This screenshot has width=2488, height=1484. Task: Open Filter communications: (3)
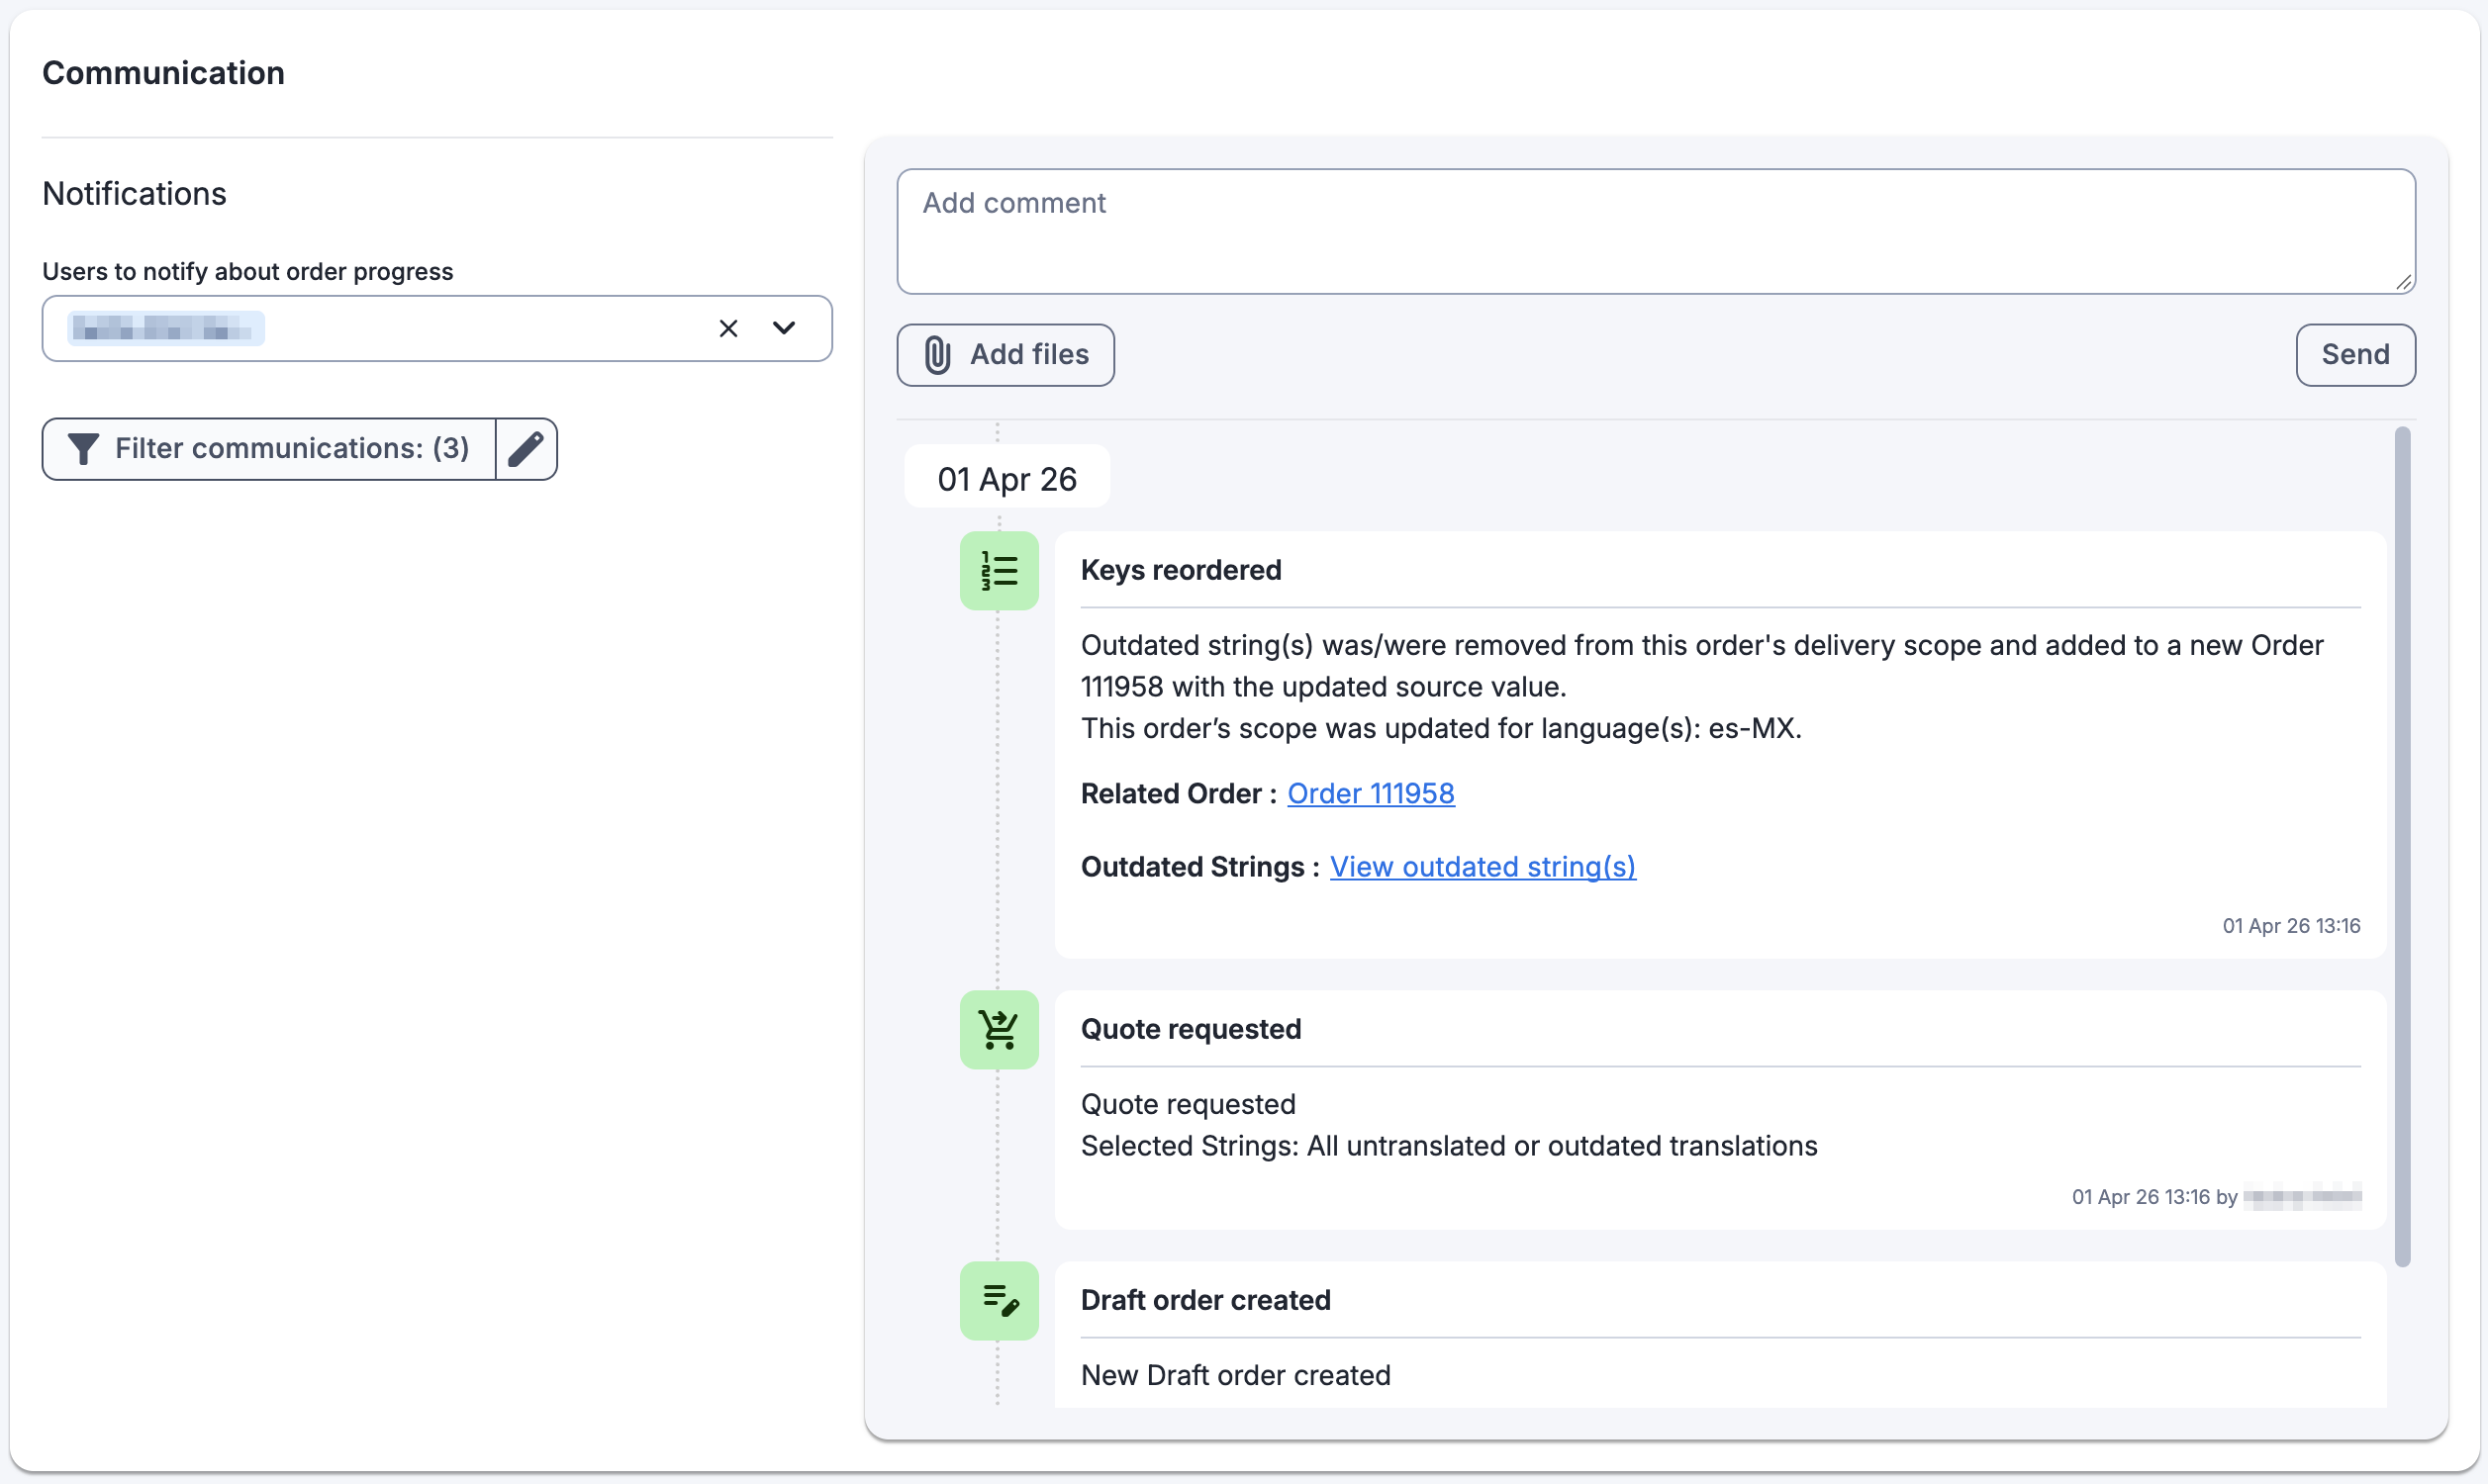(269, 449)
